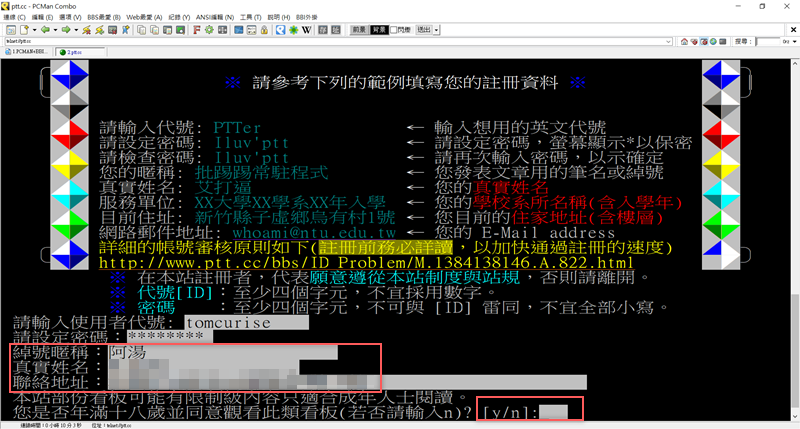Click the green gear icon
The height and width of the screenshot is (429, 800).
point(209,30)
